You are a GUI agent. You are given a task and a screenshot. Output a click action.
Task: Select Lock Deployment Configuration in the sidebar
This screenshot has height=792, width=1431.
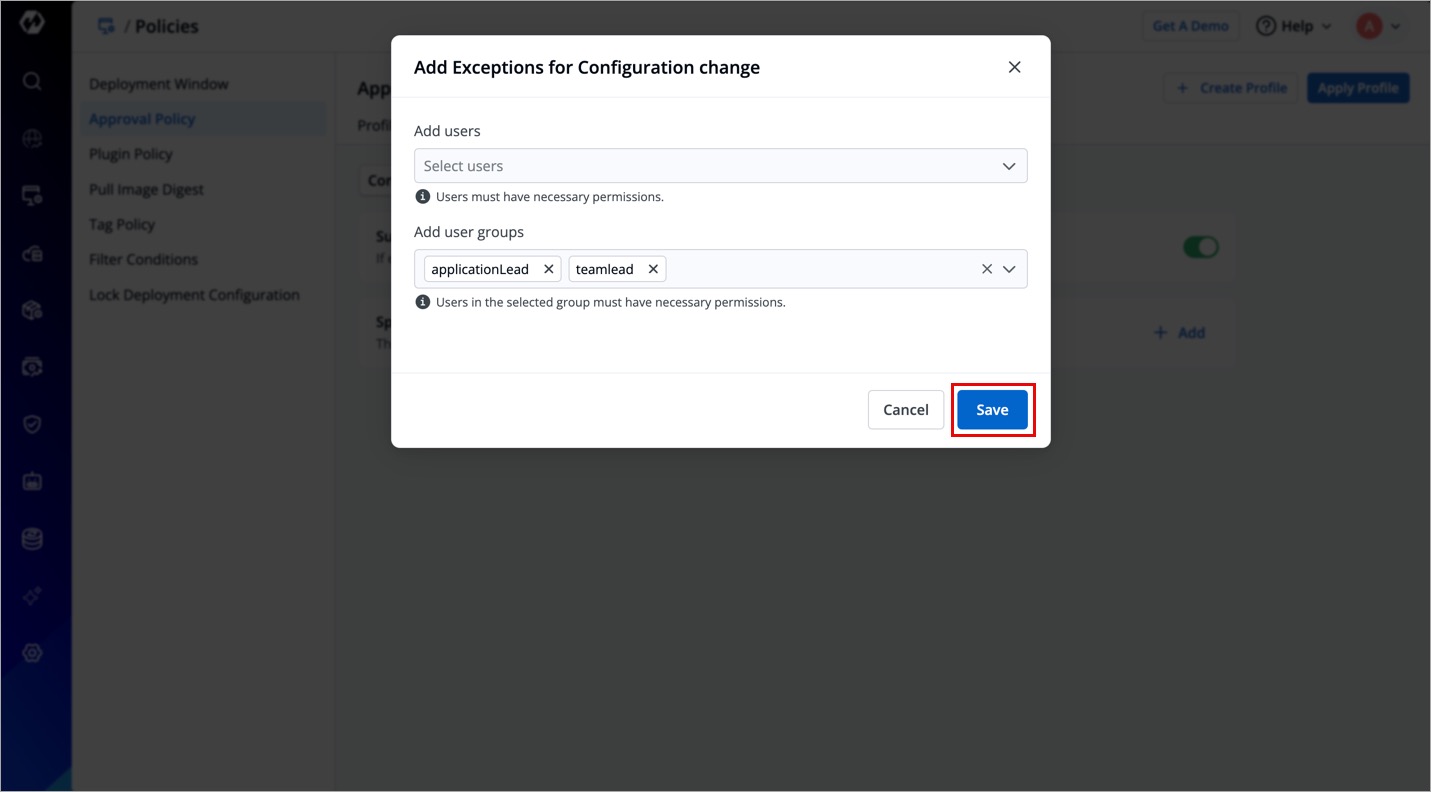[194, 295]
